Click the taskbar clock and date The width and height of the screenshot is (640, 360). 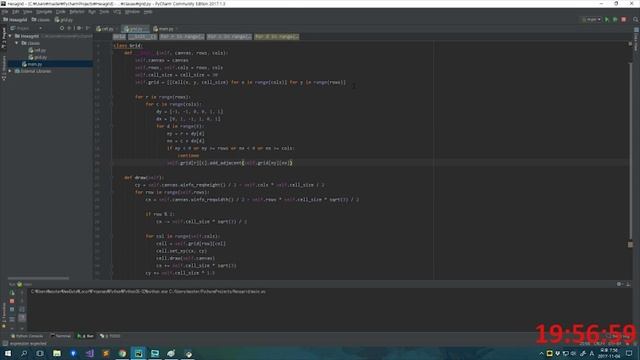coord(609,353)
